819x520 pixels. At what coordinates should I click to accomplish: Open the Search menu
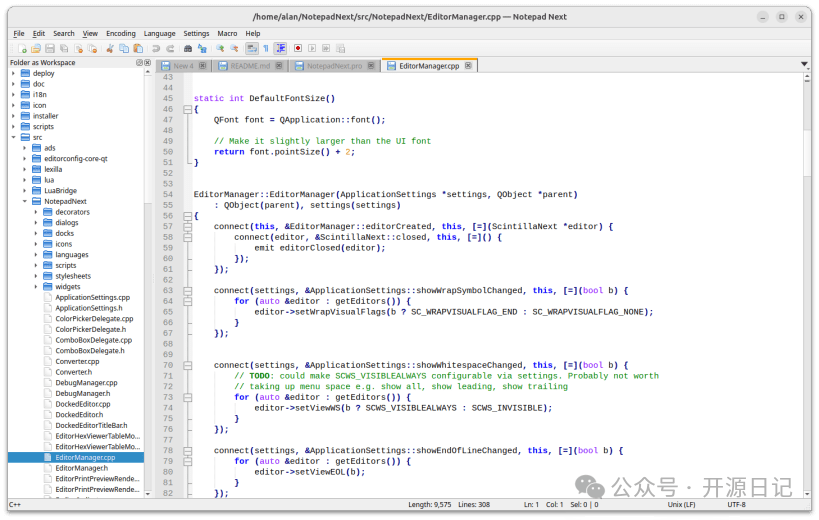coord(64,33)
